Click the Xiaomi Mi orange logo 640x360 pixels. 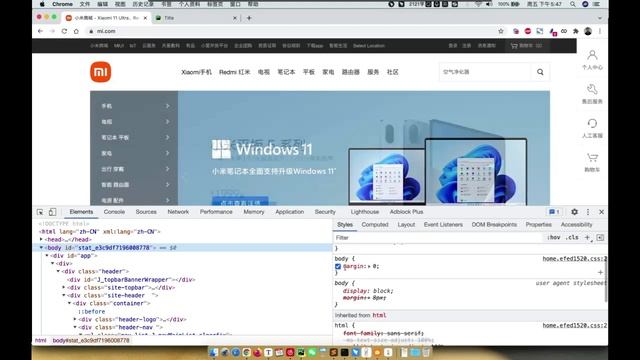pyautogui.click(x=100, y=72)
